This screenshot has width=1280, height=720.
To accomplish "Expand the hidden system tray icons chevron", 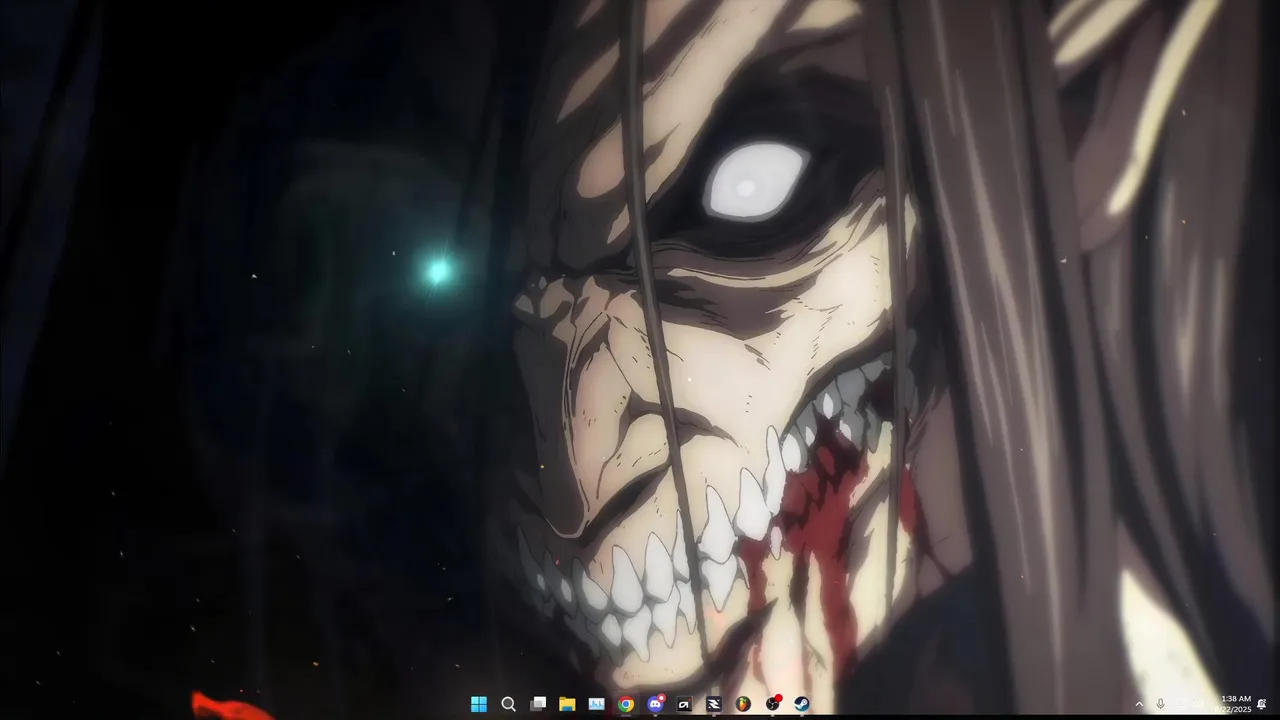I will 1139,704.
